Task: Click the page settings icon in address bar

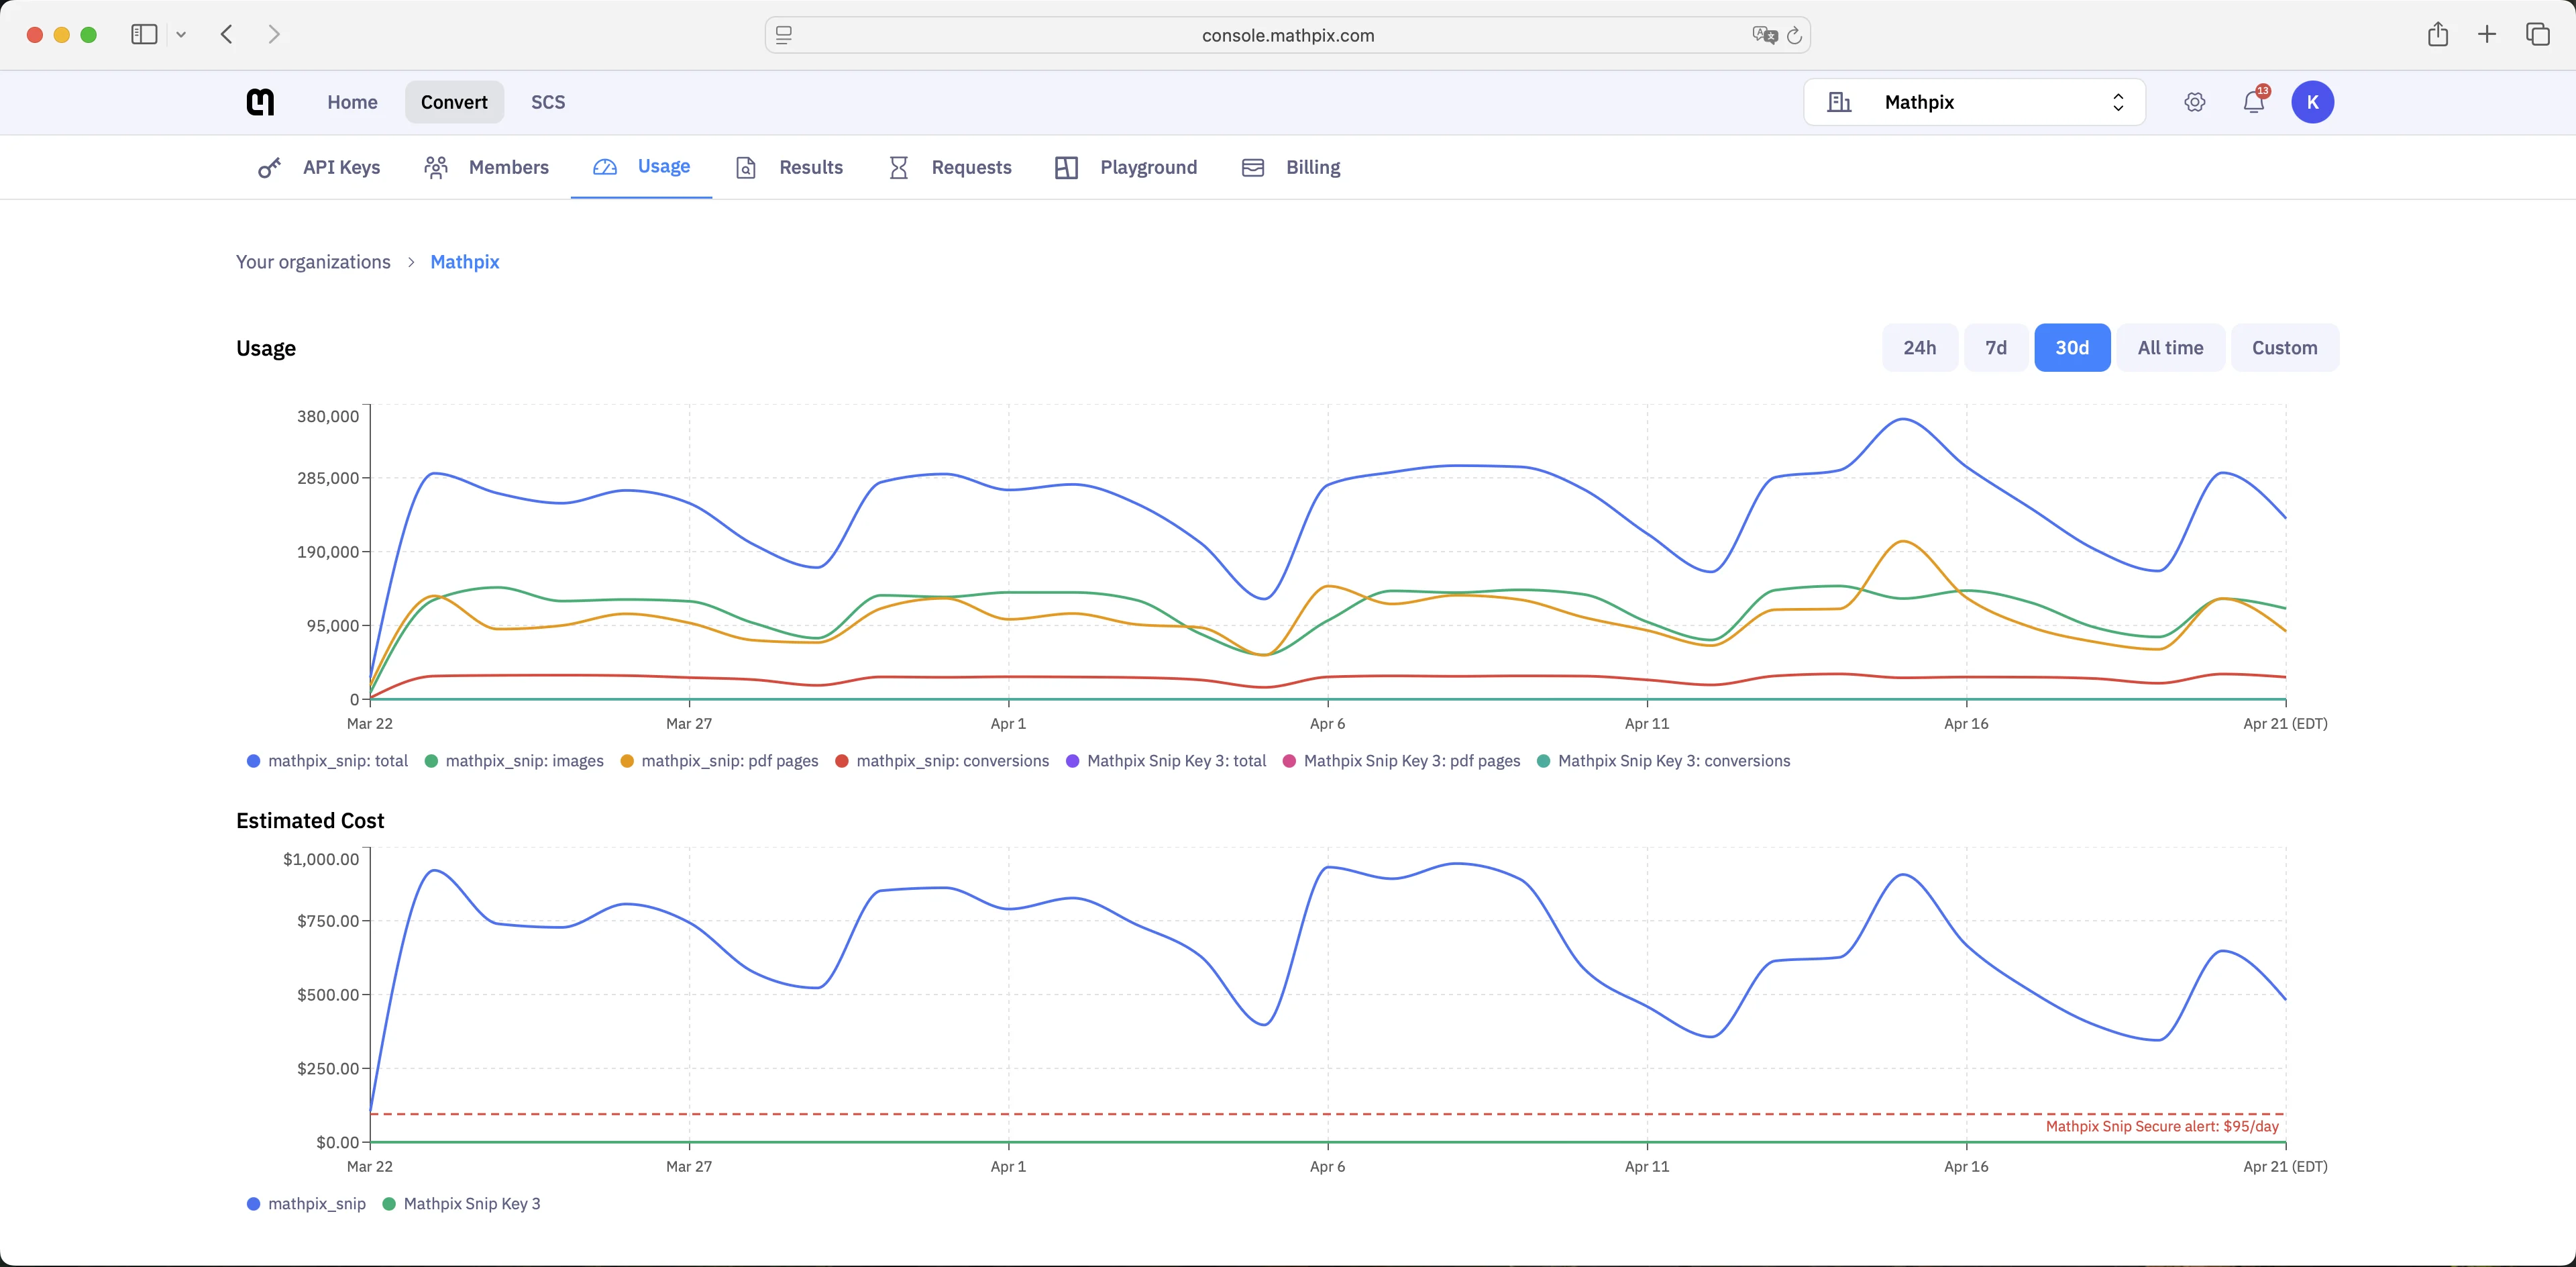Action: click(x=784, y=35)
